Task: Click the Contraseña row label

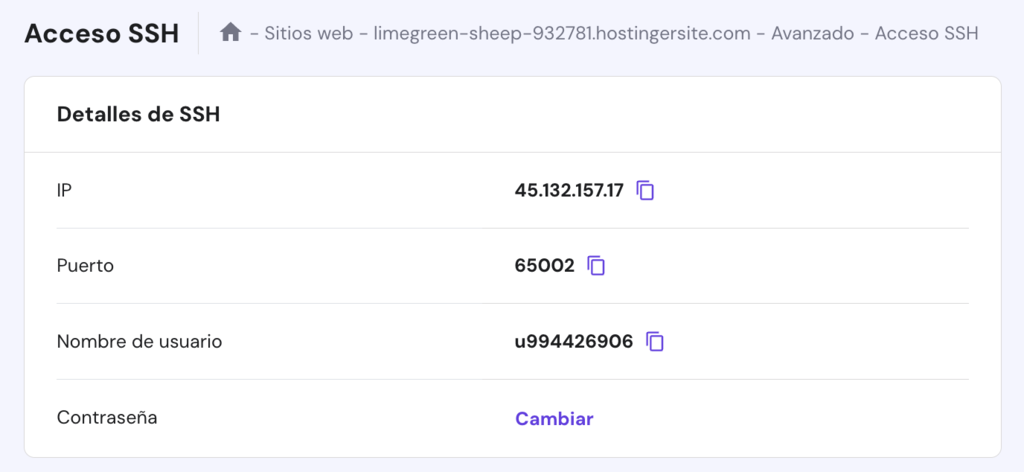Action: coord(107,418)
